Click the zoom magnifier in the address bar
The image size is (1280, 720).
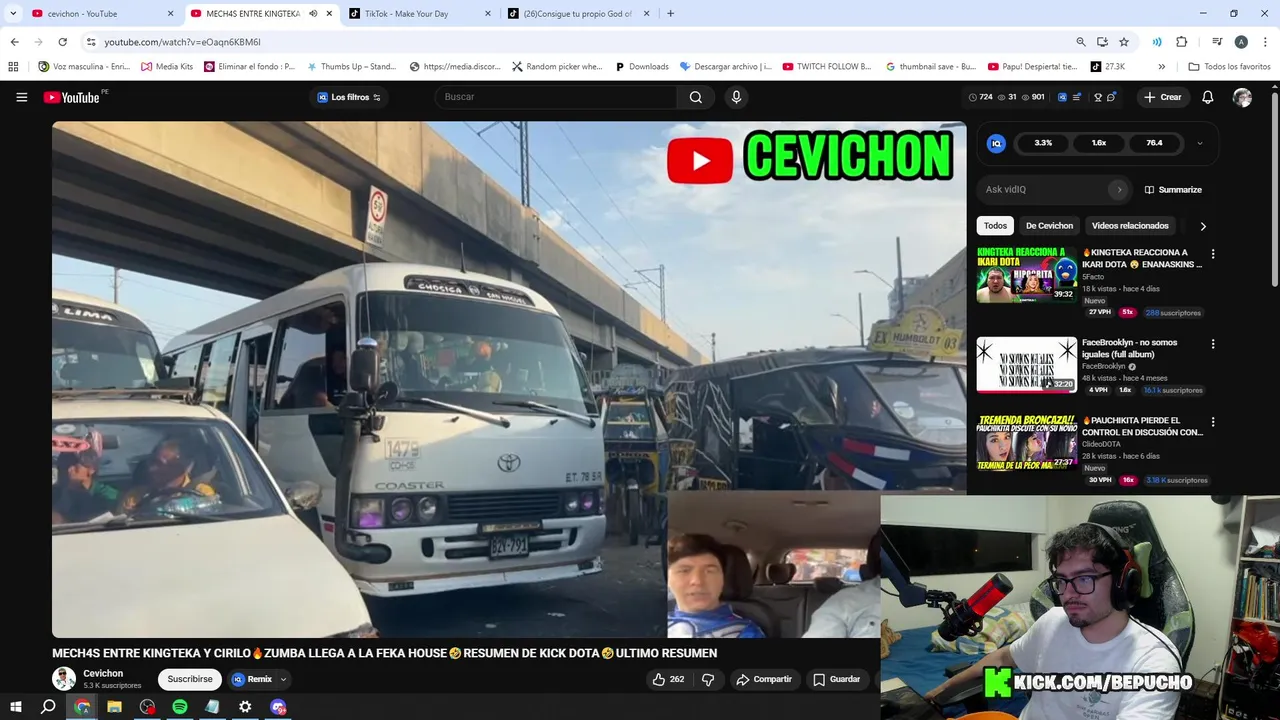(1081, 42)
